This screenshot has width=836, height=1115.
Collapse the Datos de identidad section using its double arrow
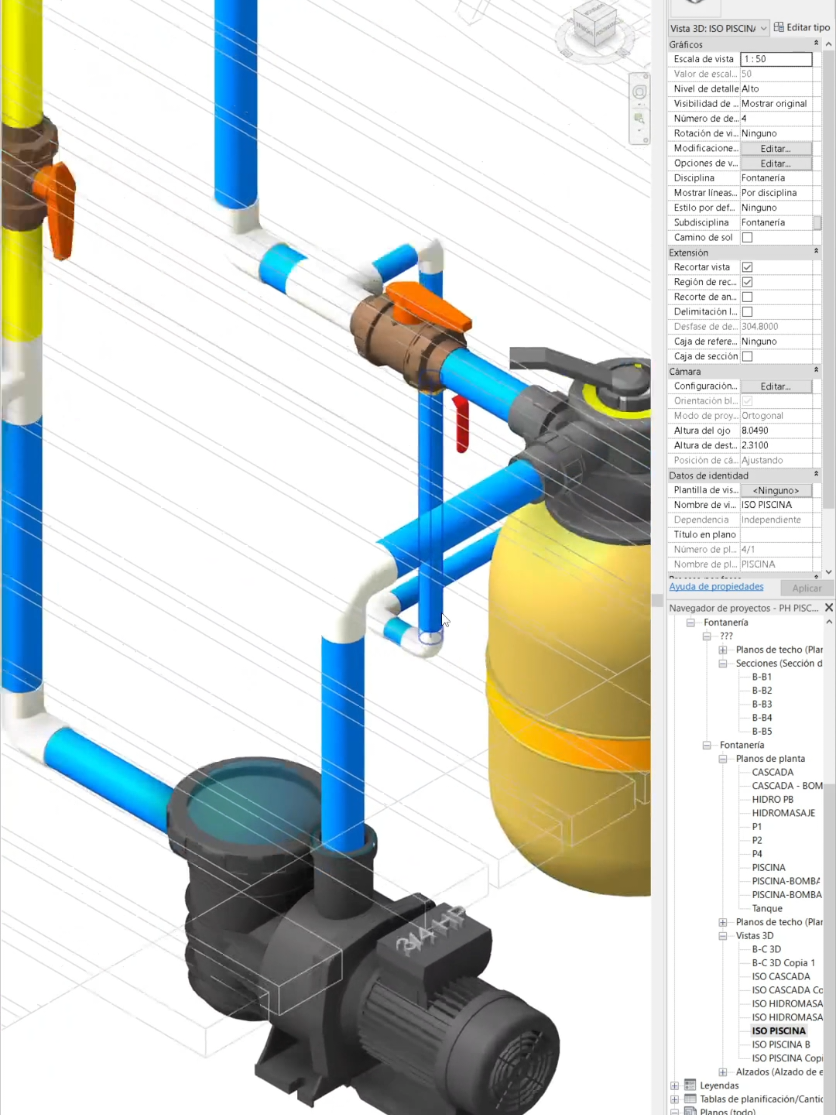click(815, 475)
